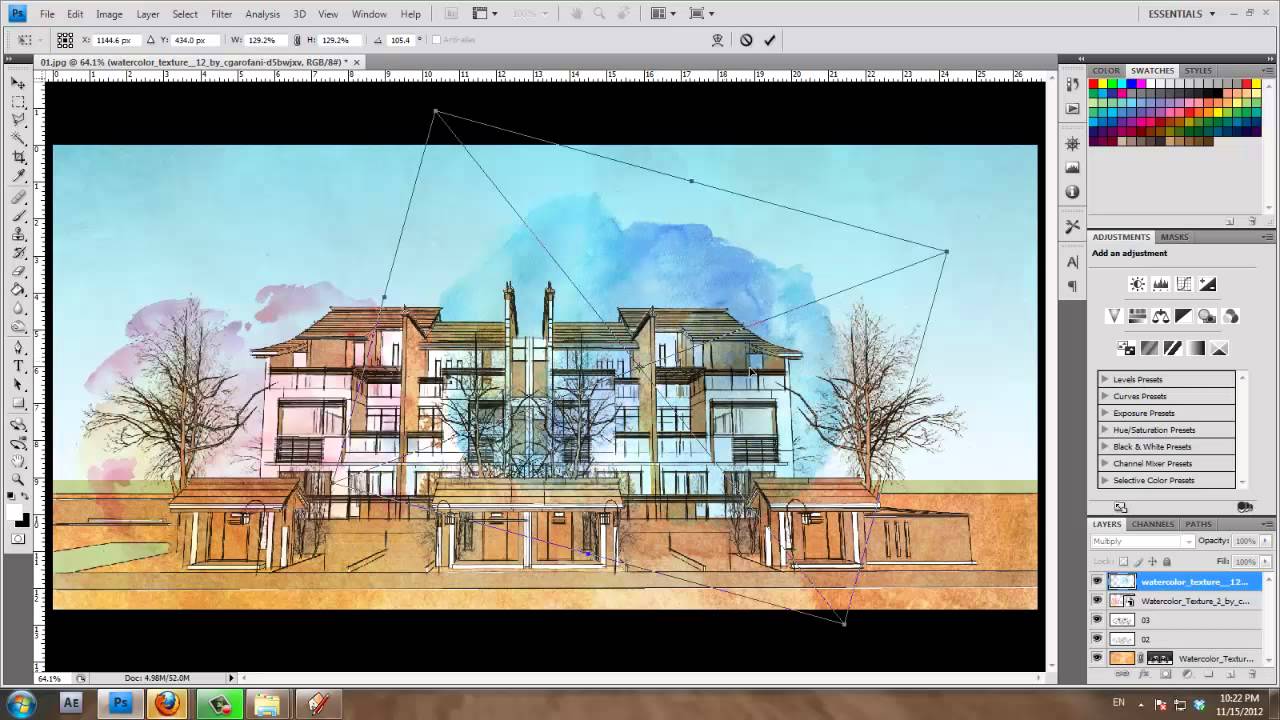
Task: Select the Blur tool
Action: pos(18,309)
